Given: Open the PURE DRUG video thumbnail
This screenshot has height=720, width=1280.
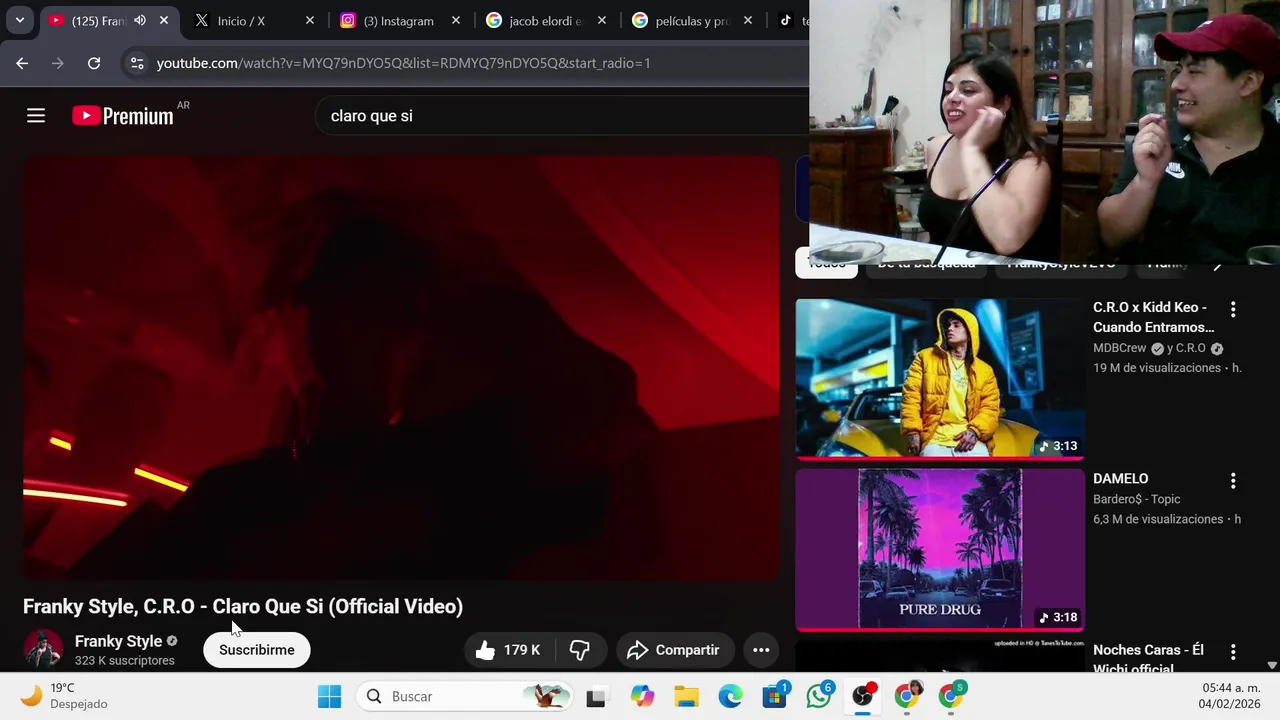Looking at the screenshot, I should point(940,550).
